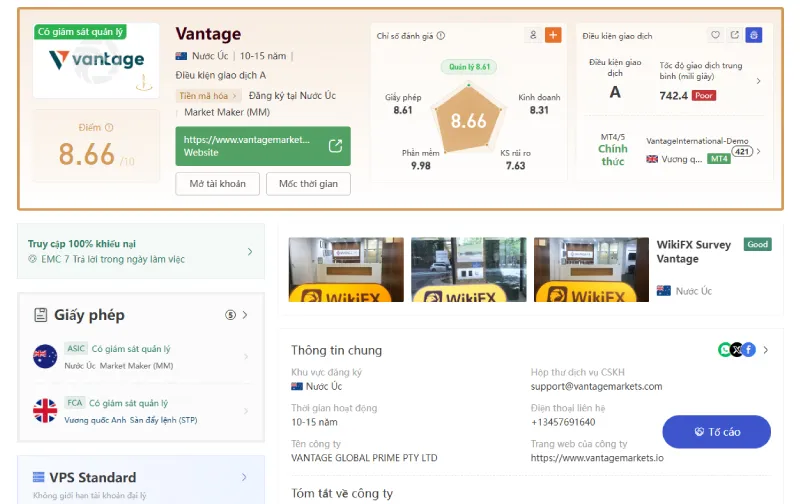
Task: Click the phone number +13457691640
Action: pyautogui.click(x=563, y=422)
